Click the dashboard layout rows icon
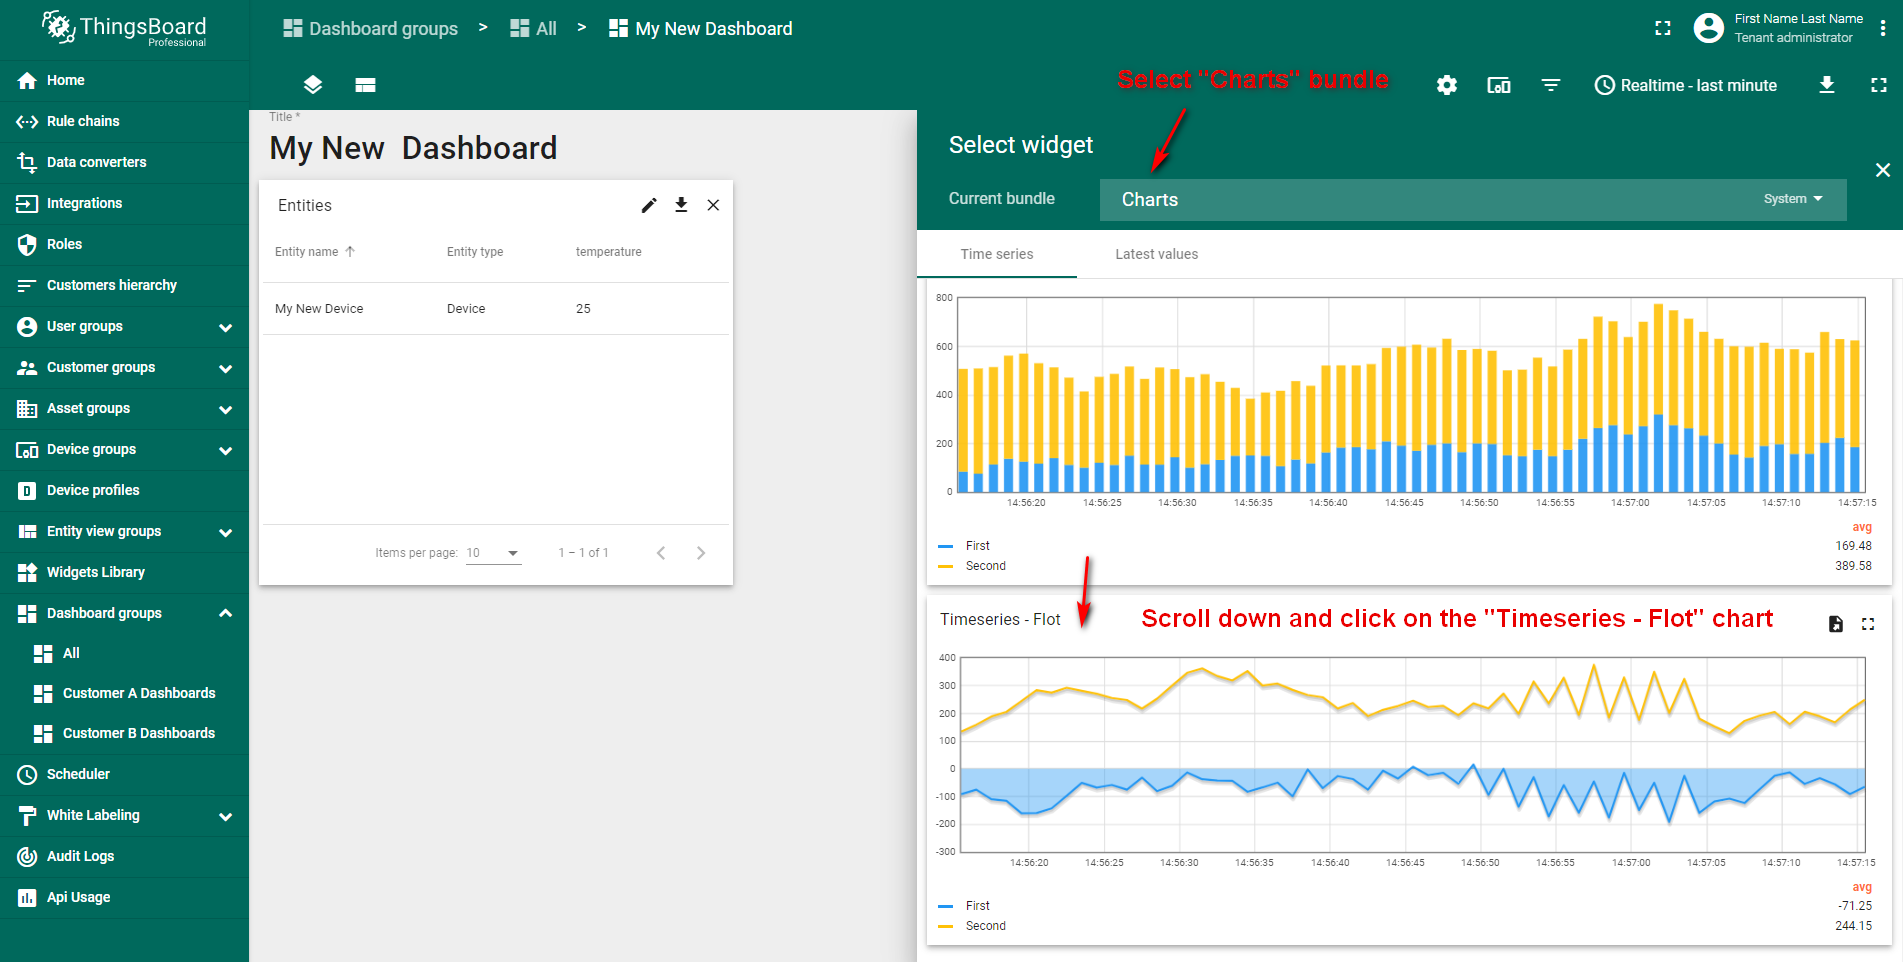This screenshot has width=1903, height=962. tap(365, 85)
